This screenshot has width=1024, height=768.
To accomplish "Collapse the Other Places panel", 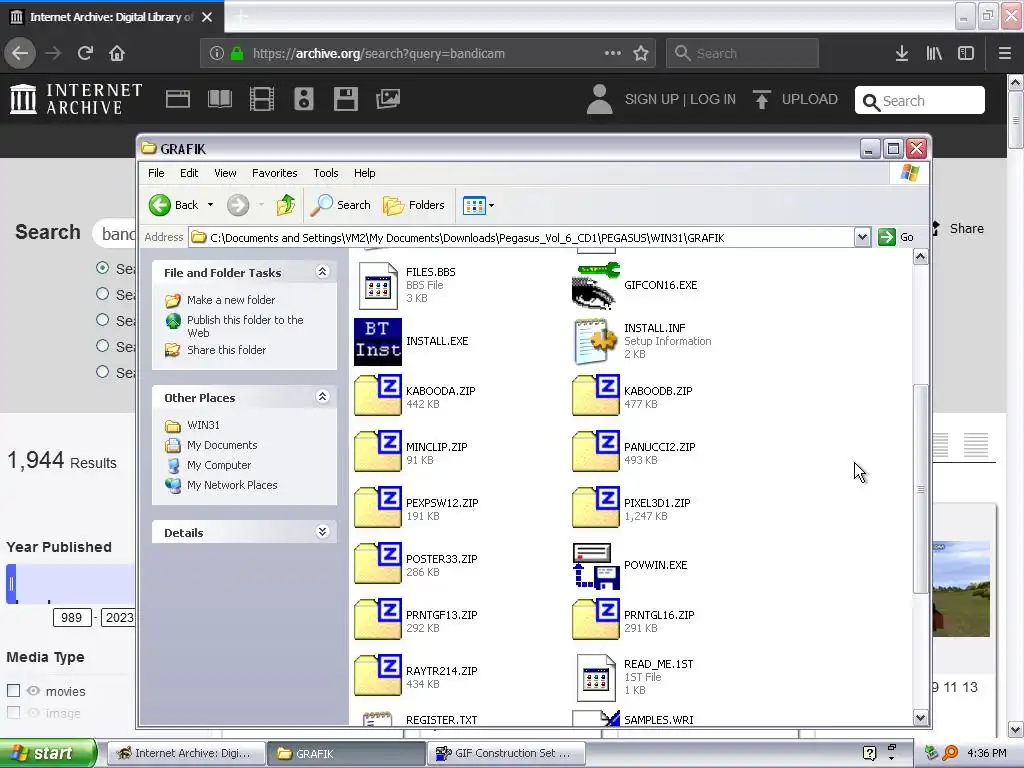I will 322,396.
